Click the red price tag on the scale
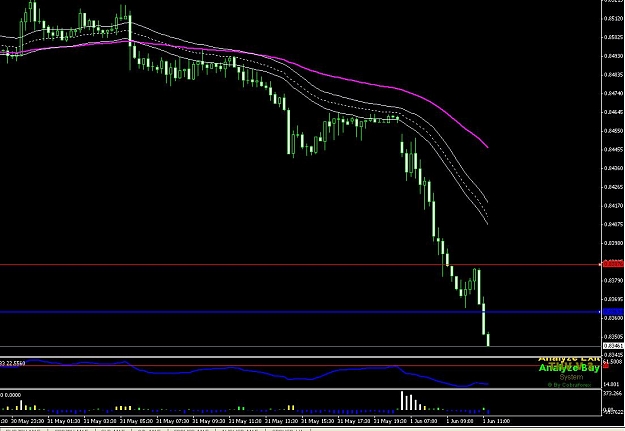 coord(613,264)
